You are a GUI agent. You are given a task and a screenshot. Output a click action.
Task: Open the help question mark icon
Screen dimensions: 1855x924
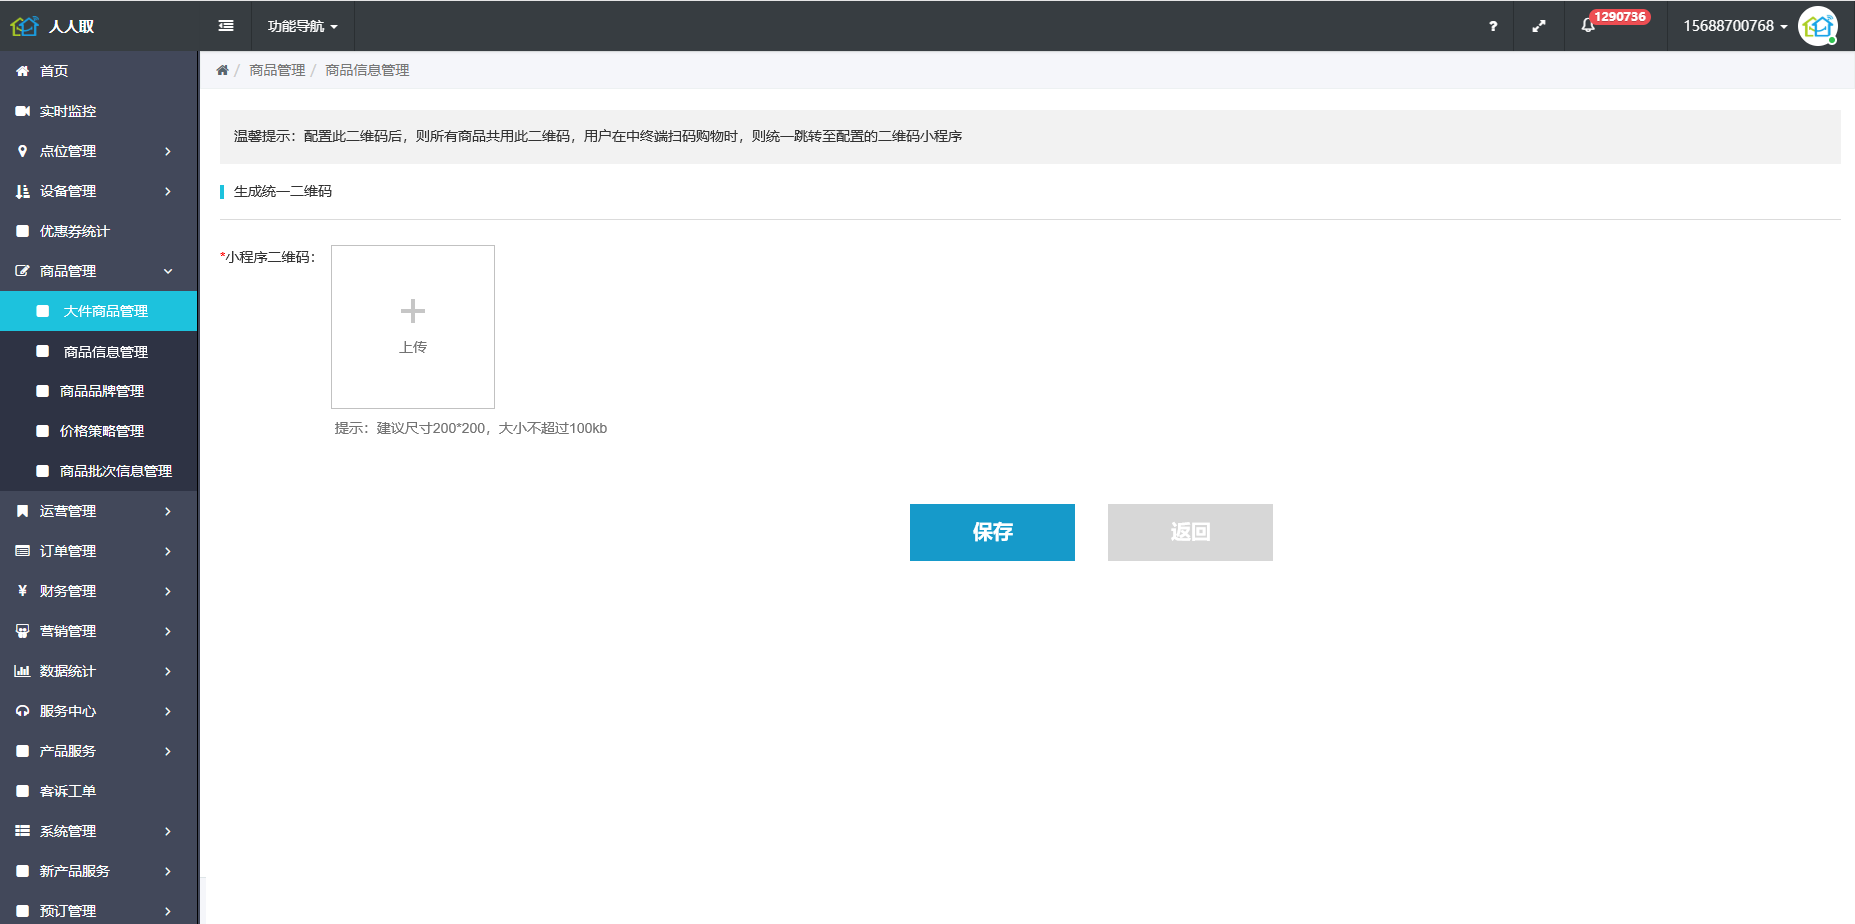[x=1493, y=26]
